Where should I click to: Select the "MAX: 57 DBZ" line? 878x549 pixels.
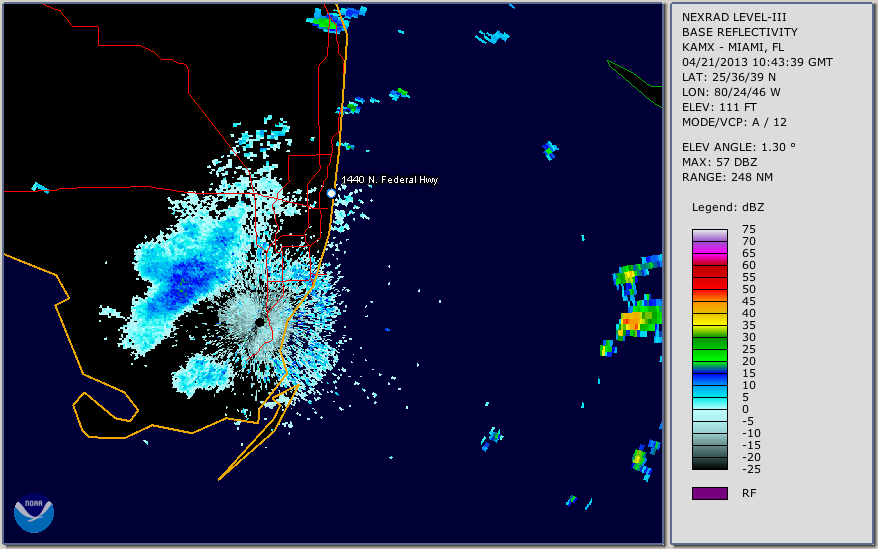point(720,162)
